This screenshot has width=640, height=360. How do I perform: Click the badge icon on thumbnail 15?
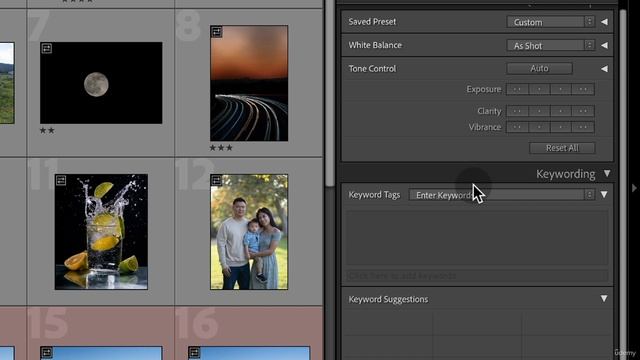(x=47, y=352)
